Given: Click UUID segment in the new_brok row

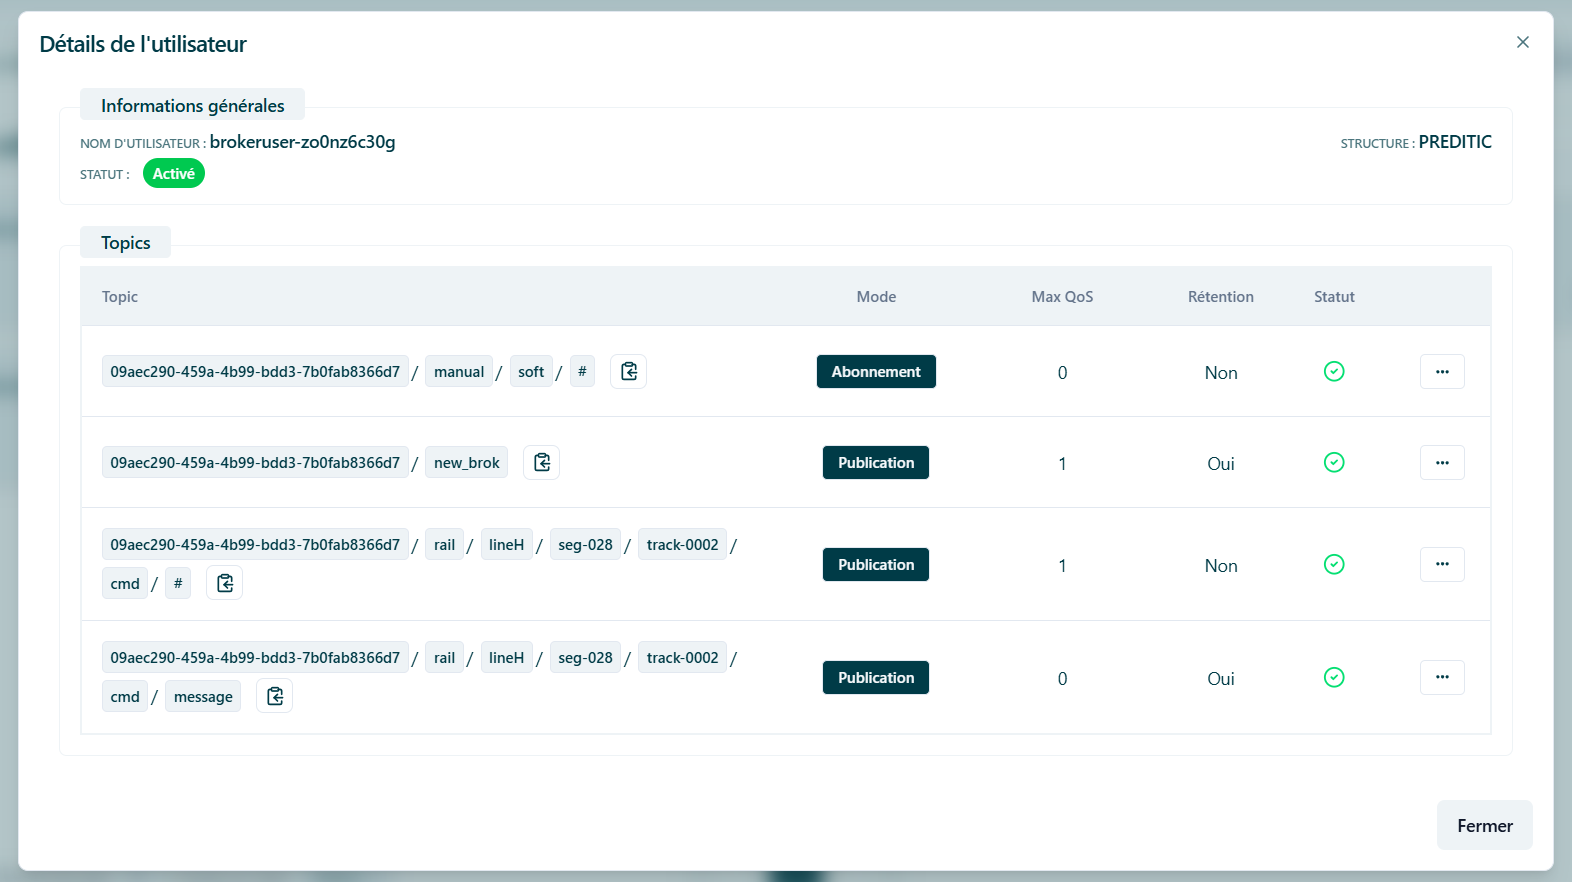Looking at the screenshot, I should pos(255,463).
